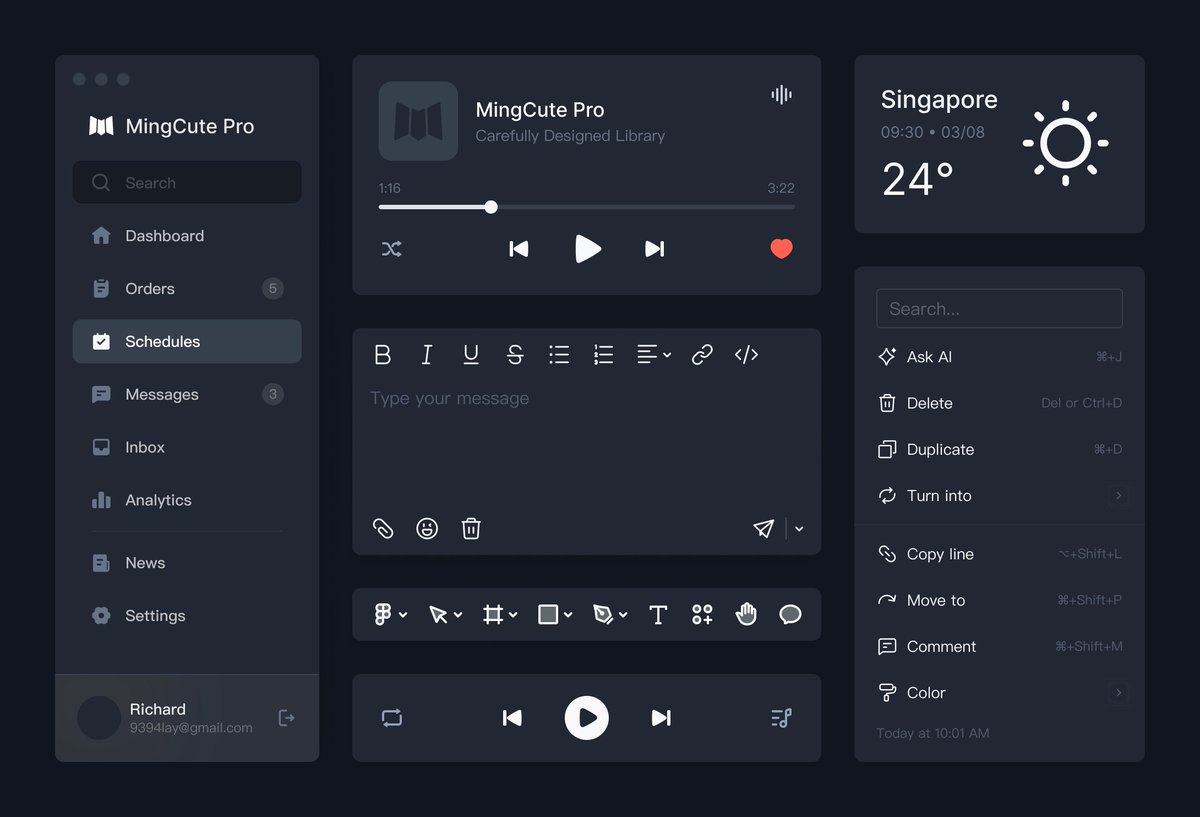Toggle shuffle in the music player
Image resolution: width=1200 pixels, height=817 pixels.
click(391, 249)
